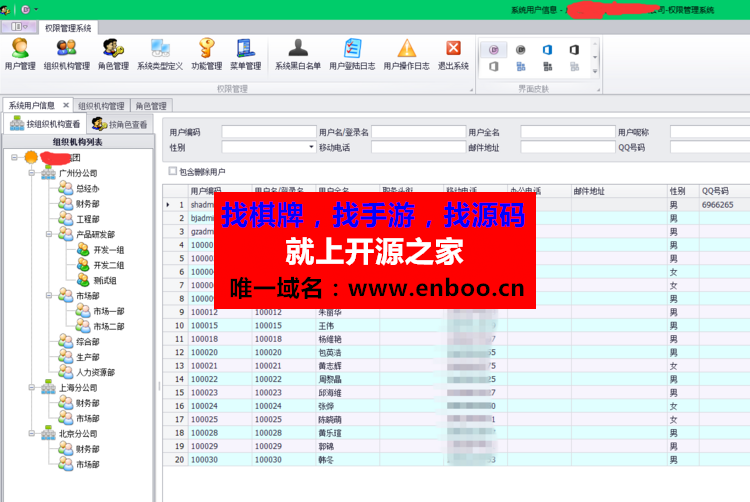Select user row 朱丽华
Screen dimensions: 750x502
coord(456,312)
